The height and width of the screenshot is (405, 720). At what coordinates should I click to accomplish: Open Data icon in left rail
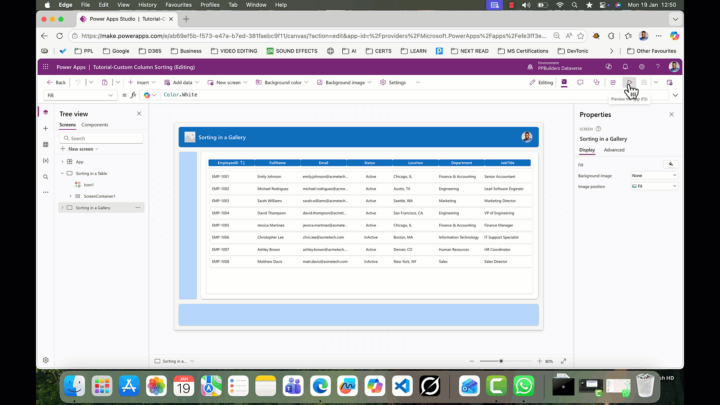(x=45, y=145)
